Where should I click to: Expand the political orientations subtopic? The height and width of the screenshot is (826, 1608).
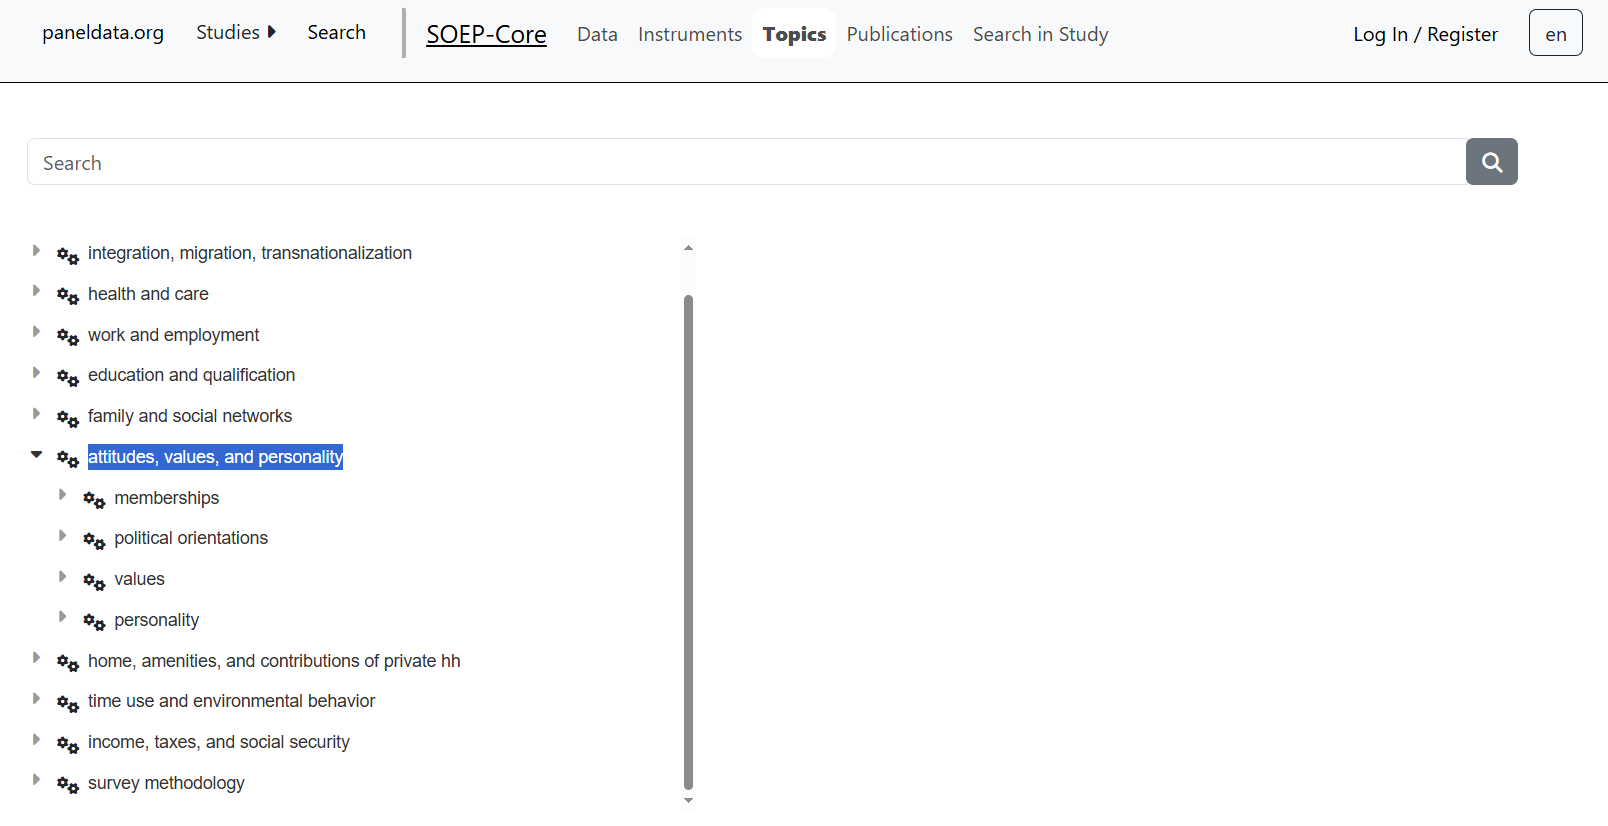click(x=62, y=536)
